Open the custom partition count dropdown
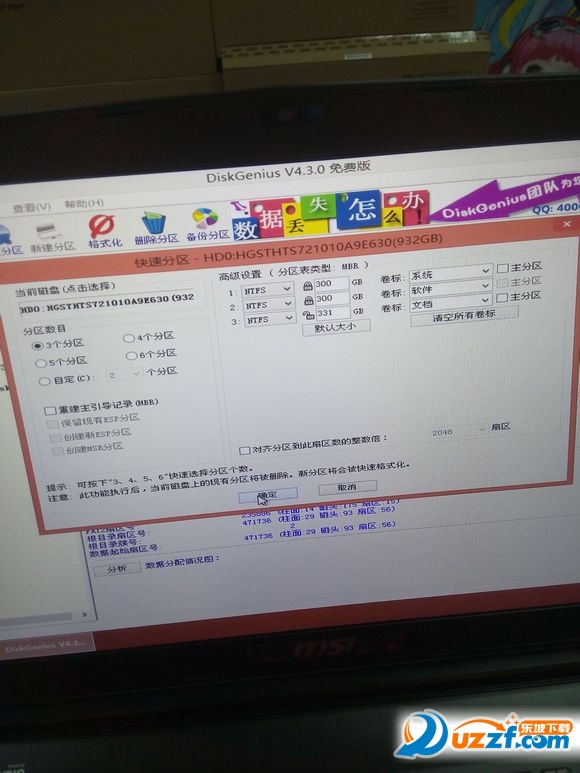Image resolution: width=580 pixels, height=773 pixels. pos(136,373)
